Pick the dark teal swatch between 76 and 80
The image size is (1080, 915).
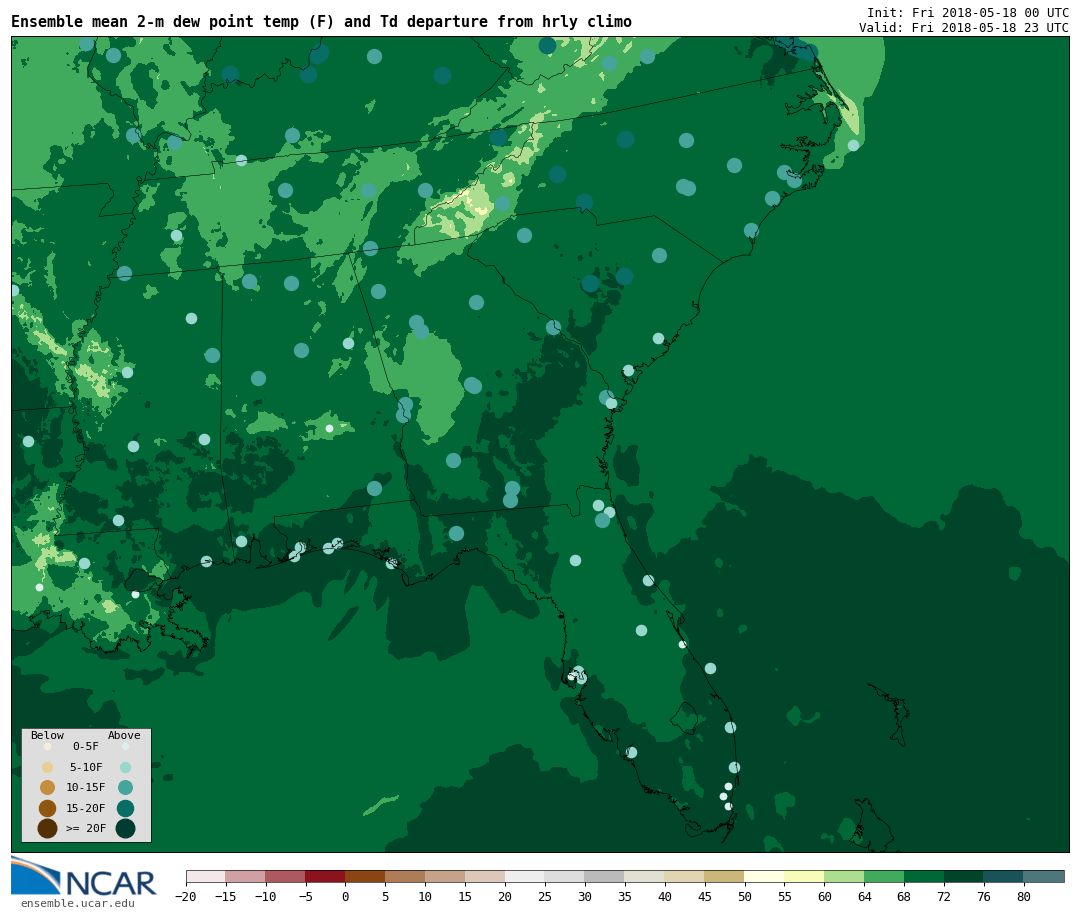tap(1005, 876)
